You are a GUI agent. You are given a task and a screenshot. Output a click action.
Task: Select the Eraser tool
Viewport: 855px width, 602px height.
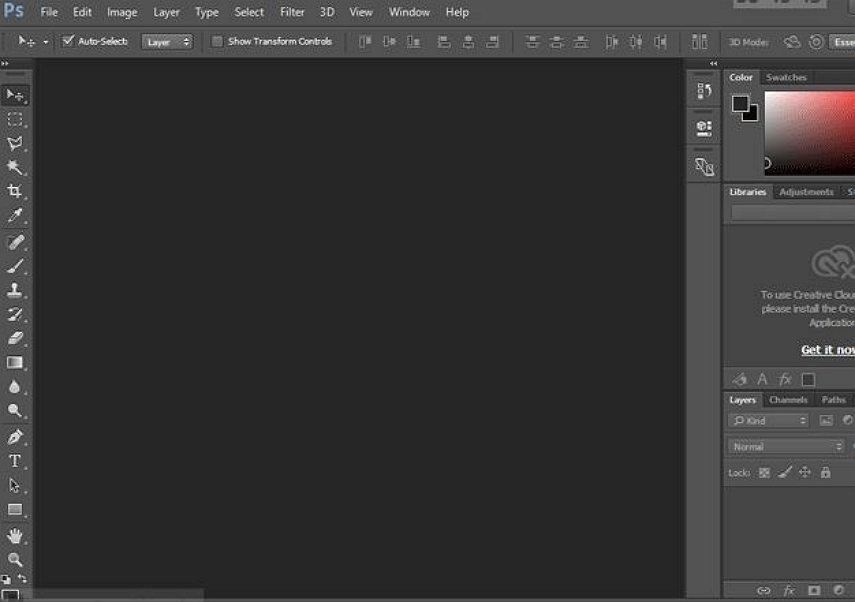tap(15, 338)
